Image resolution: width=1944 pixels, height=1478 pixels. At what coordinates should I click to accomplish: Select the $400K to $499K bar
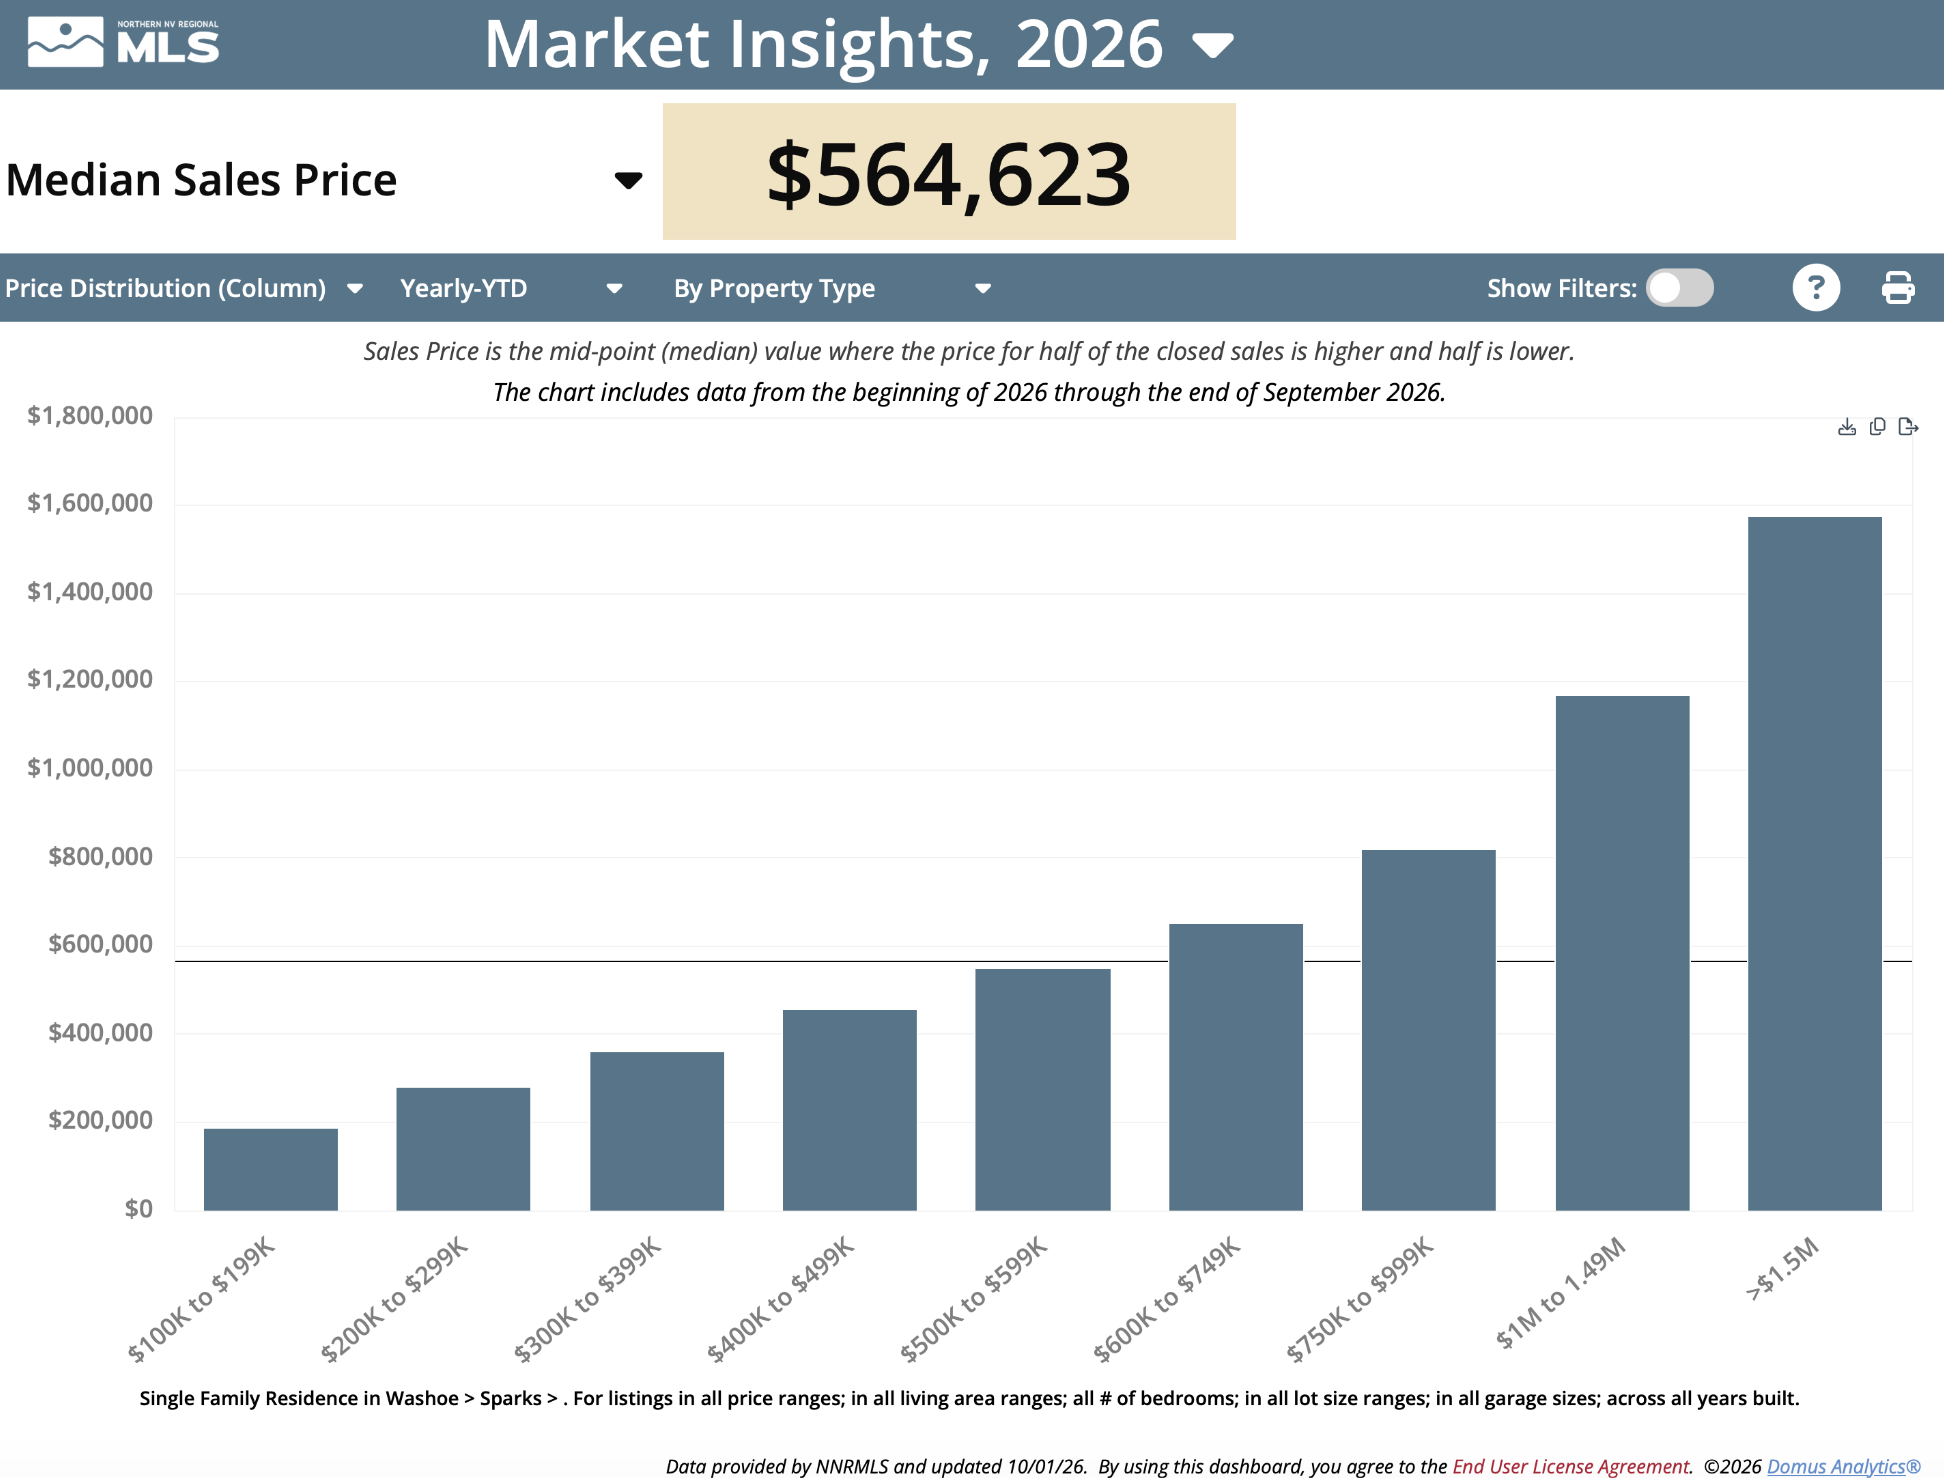[850, 1110]
